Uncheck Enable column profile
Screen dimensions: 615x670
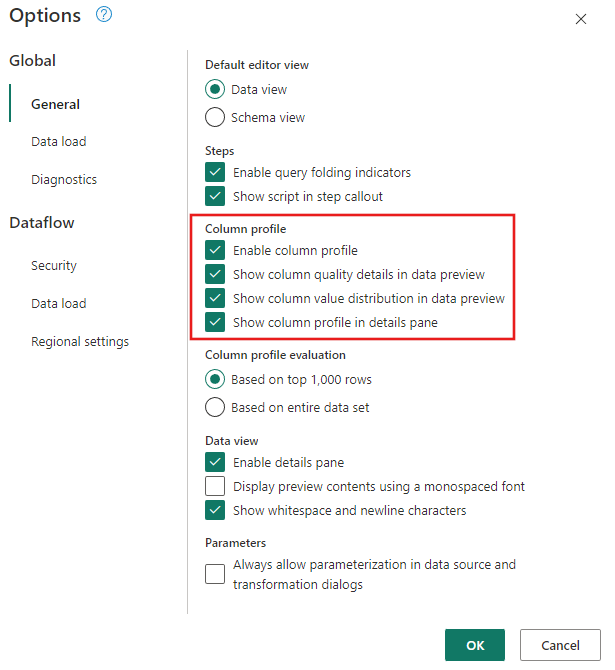pyautogui.click(x=215, y=250)
